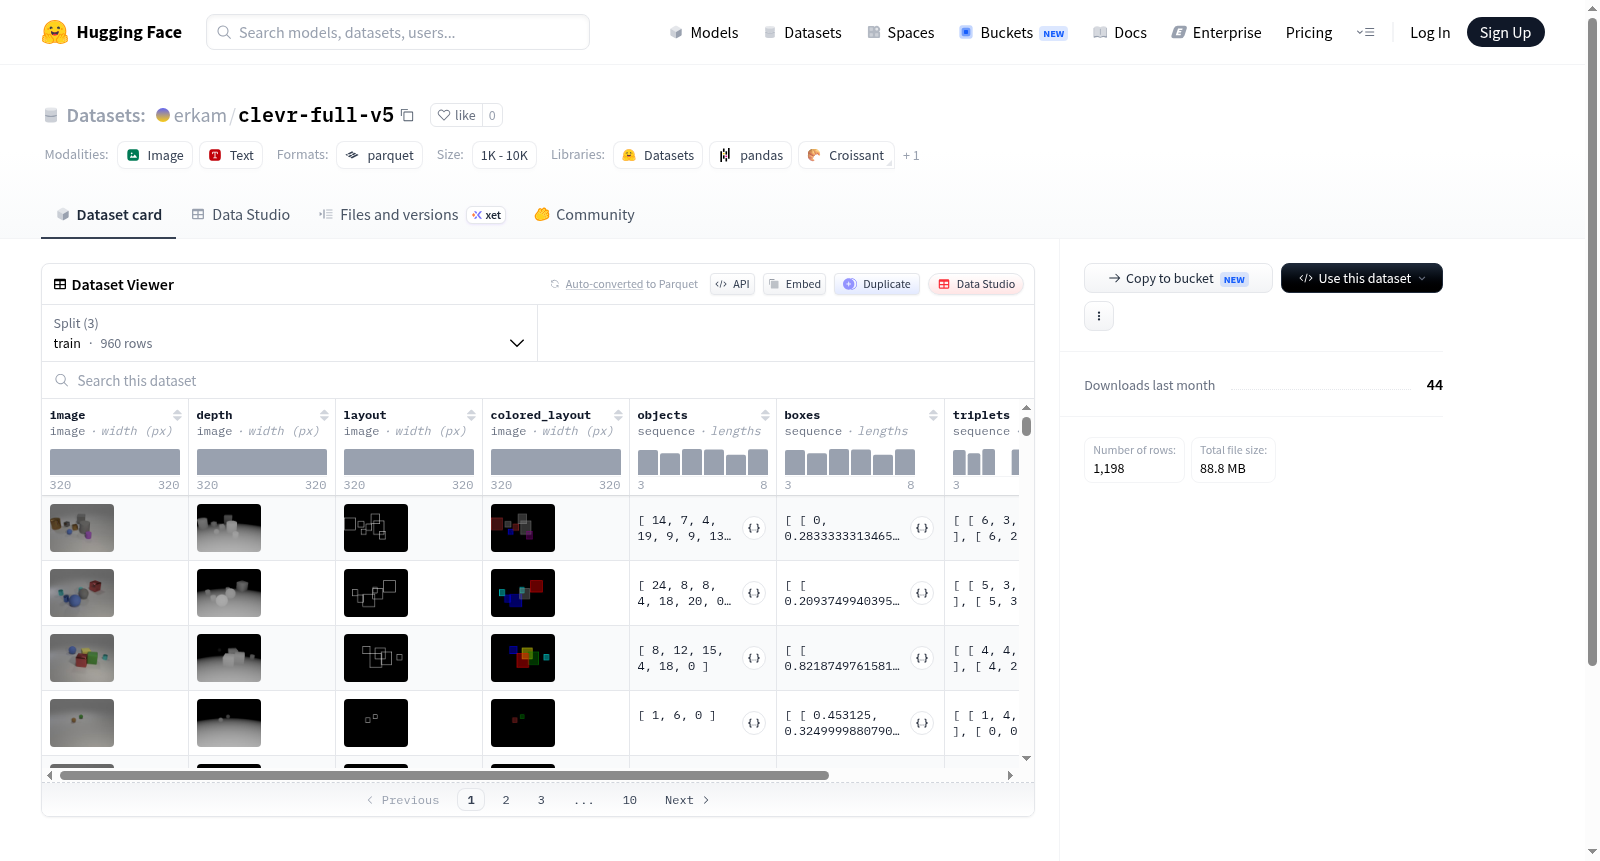Open the erkam user profile link
Image resolution: width=1600 pixels, height=861 pixels.
click(200, 115)
